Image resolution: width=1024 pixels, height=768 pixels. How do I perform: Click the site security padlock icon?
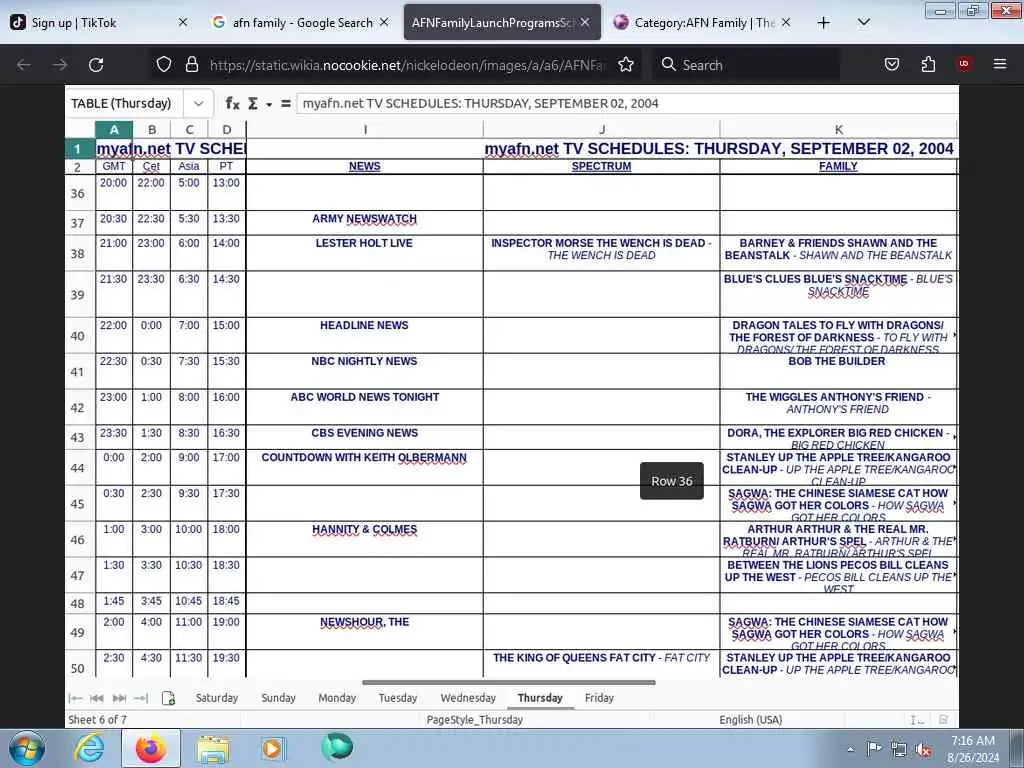point(191,64)
